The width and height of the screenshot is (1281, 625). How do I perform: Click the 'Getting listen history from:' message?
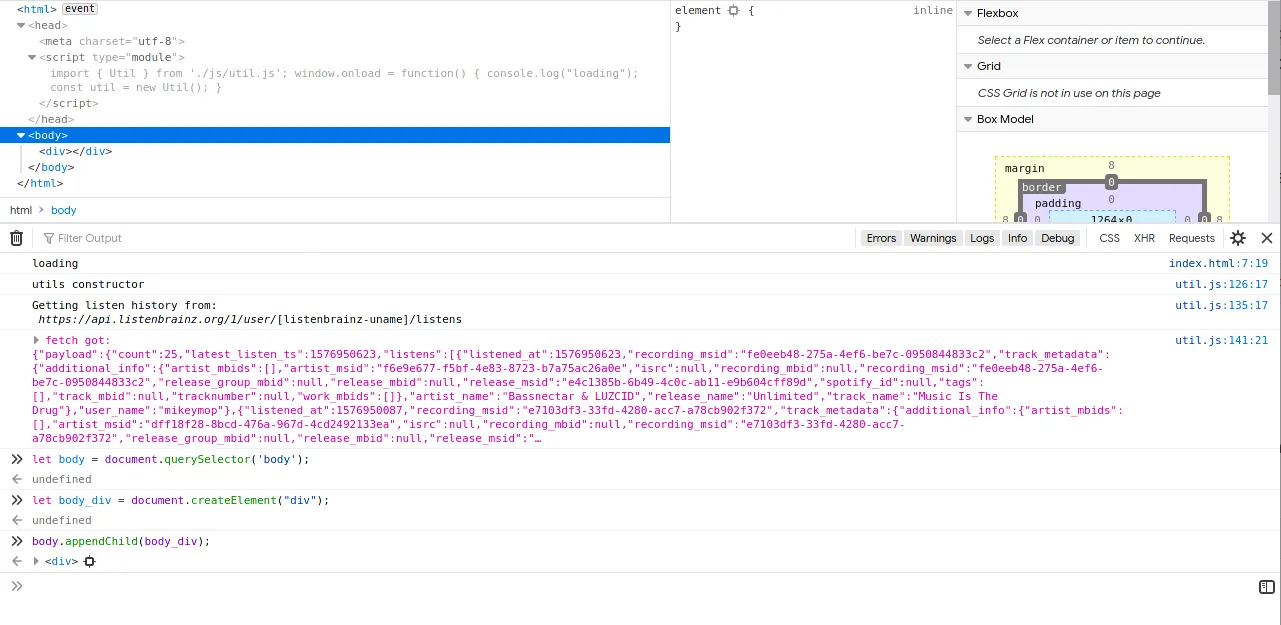124,306
